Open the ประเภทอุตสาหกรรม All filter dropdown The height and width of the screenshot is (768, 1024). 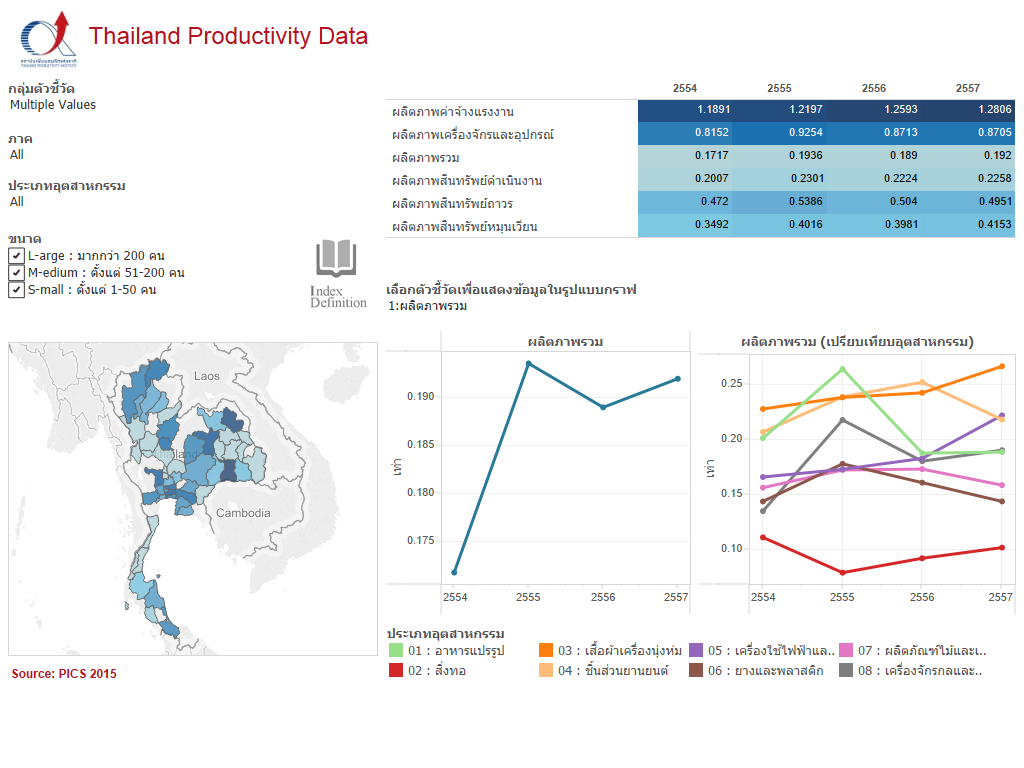(17, 202)
